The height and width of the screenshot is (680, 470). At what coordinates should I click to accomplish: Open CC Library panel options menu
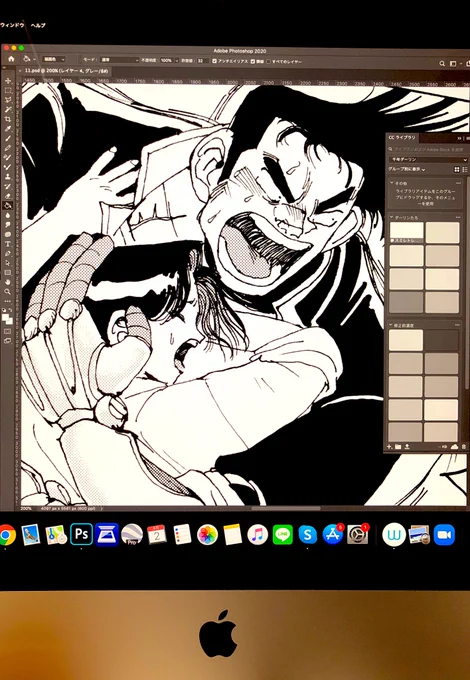click(x=467, y=138)
